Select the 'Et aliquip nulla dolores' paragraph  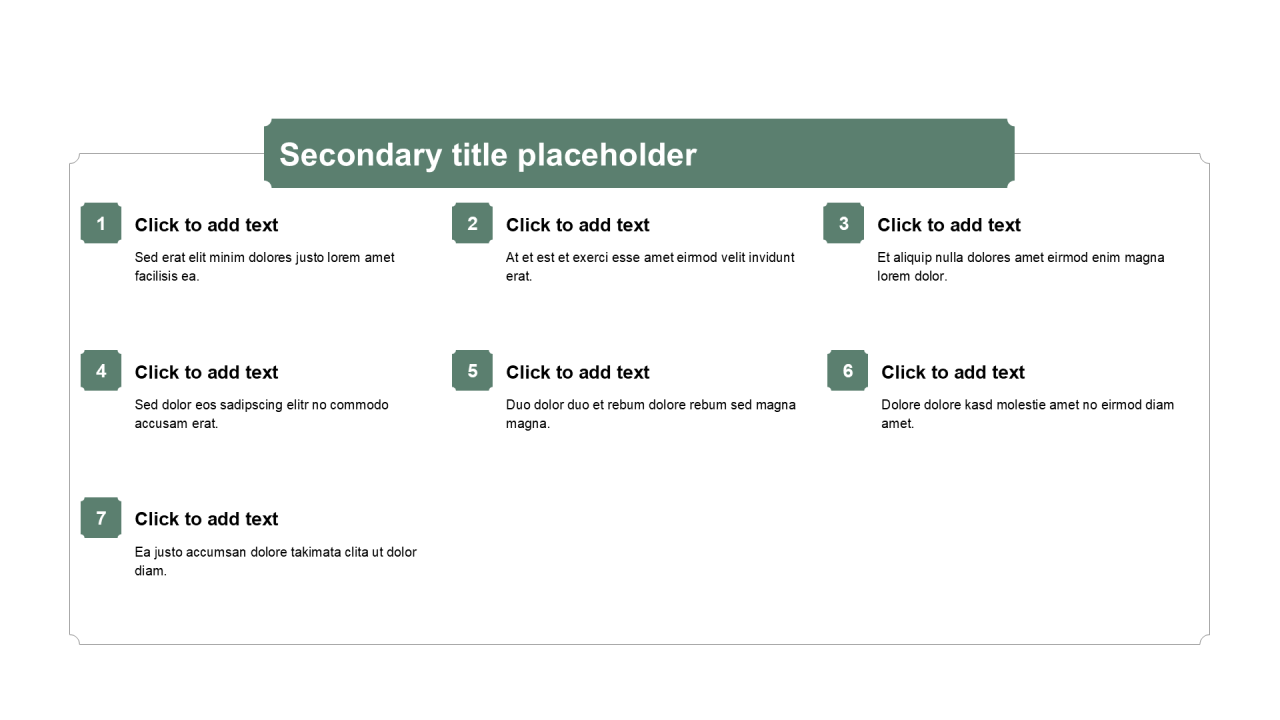click(x=1020, y=267)
